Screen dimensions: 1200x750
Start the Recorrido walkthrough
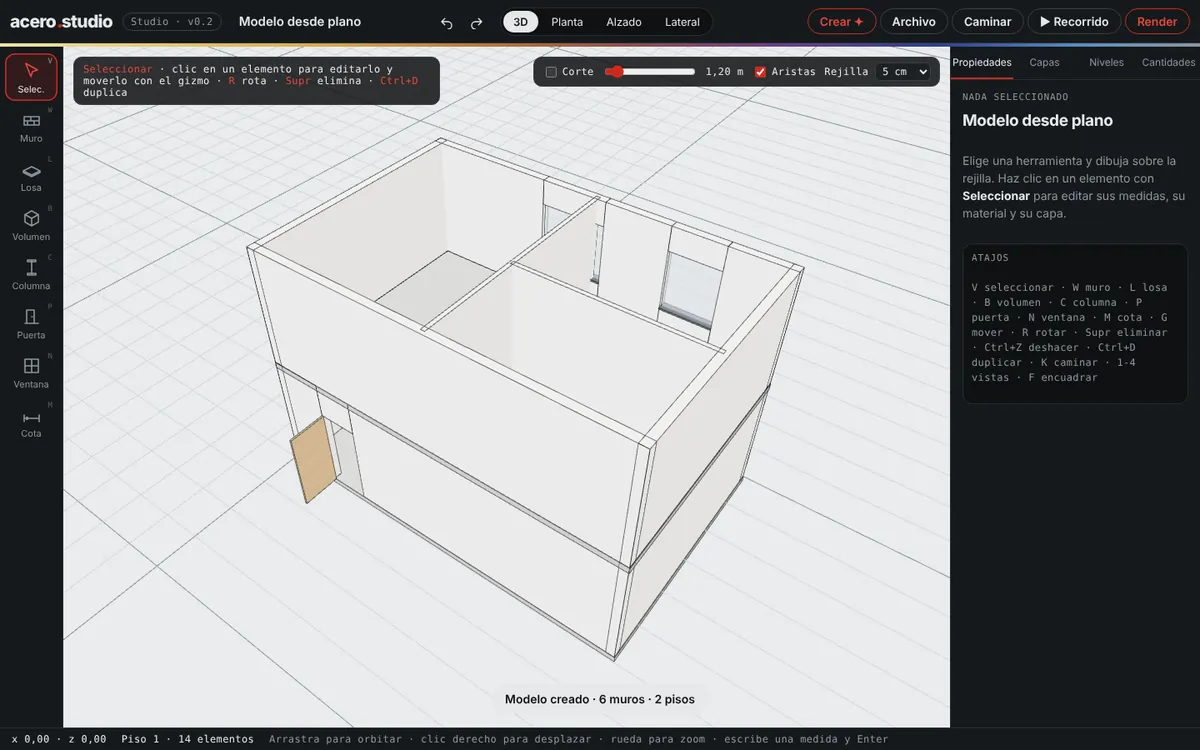click(x=1075, y=22)
